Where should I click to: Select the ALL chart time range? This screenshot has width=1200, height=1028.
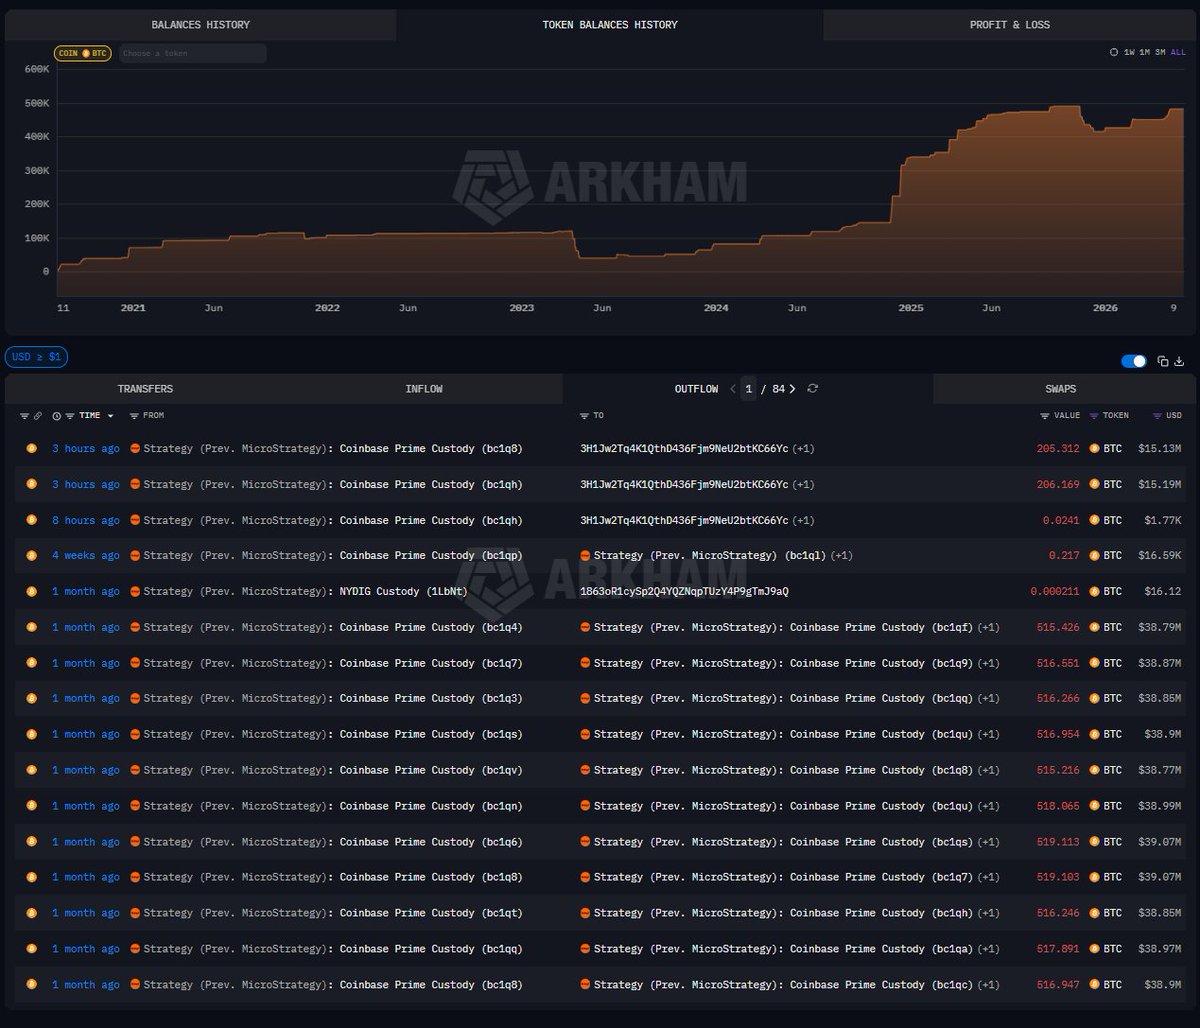point(1178,52)
